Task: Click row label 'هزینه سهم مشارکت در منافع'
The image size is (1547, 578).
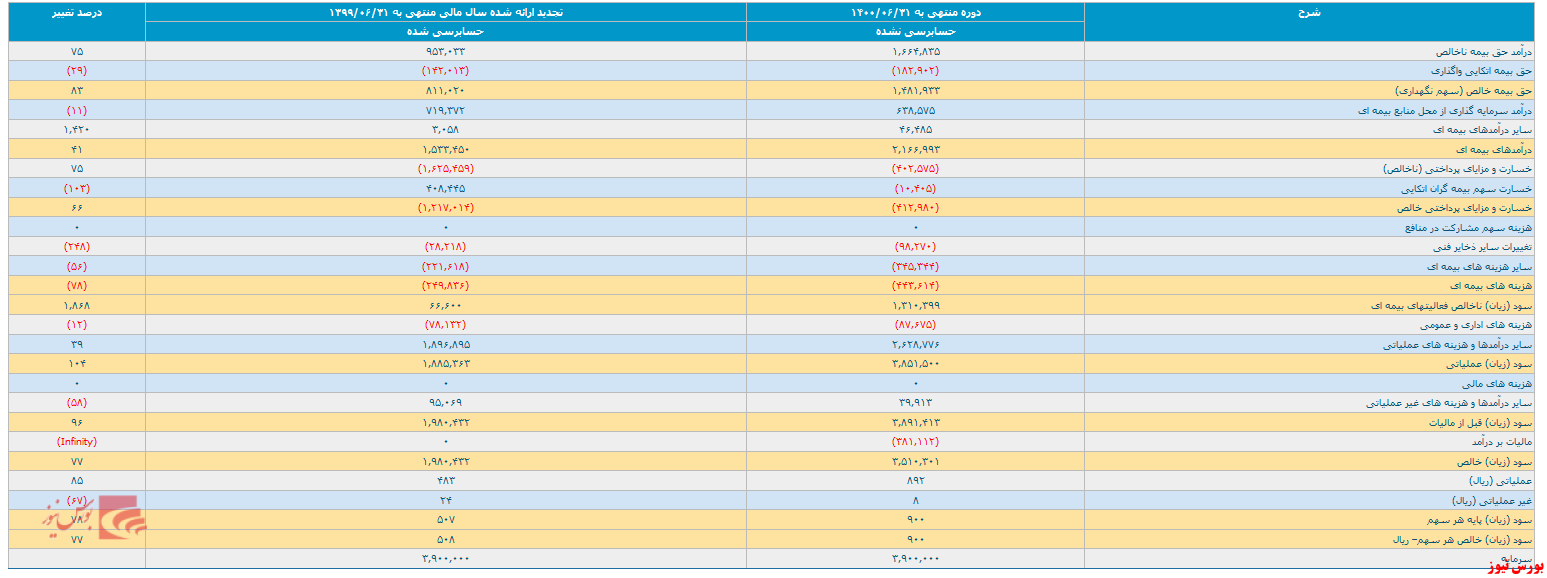Action: (x=1470, y=228)
